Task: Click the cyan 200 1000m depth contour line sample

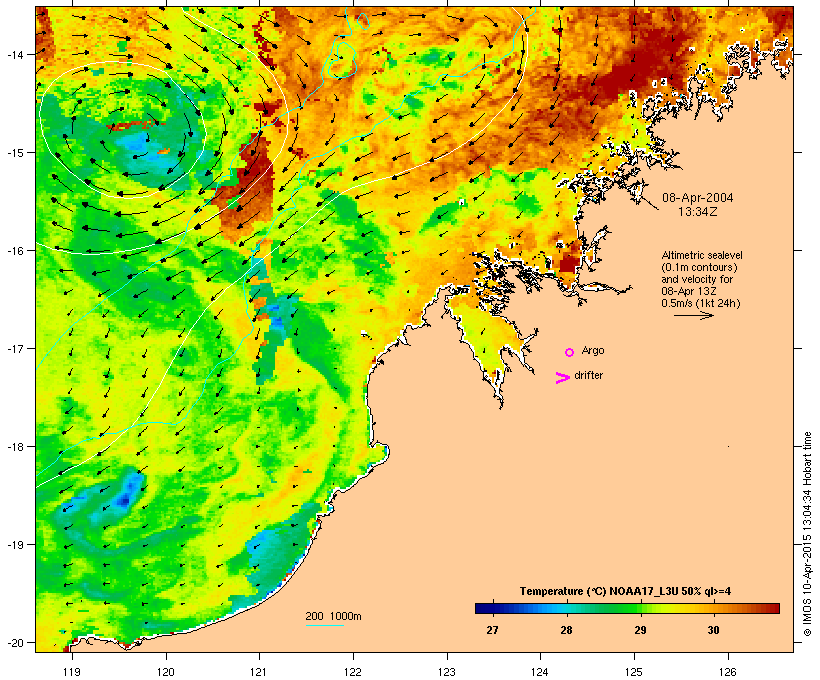Action: coord(325,625)
